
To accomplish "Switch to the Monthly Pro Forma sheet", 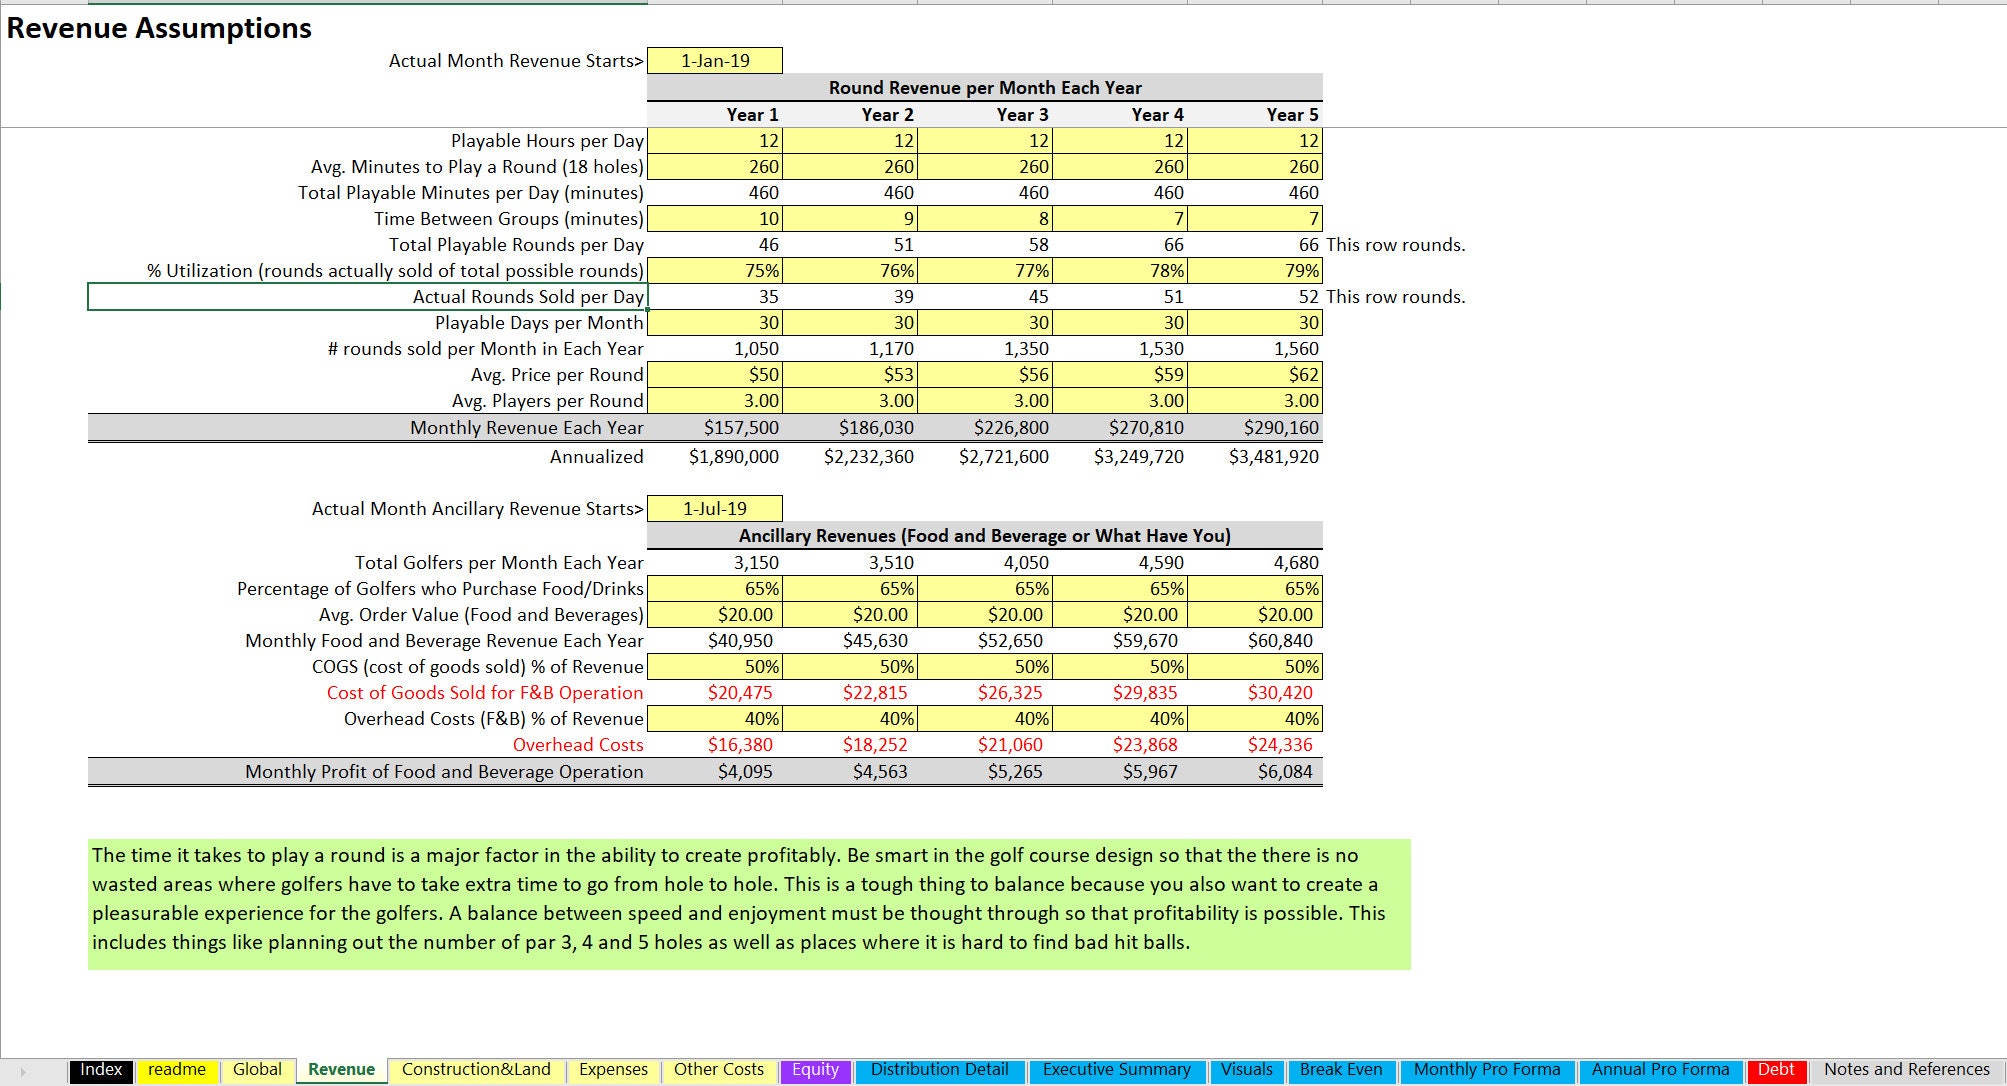I will pyautogui.click(x=1486, y=1069).
